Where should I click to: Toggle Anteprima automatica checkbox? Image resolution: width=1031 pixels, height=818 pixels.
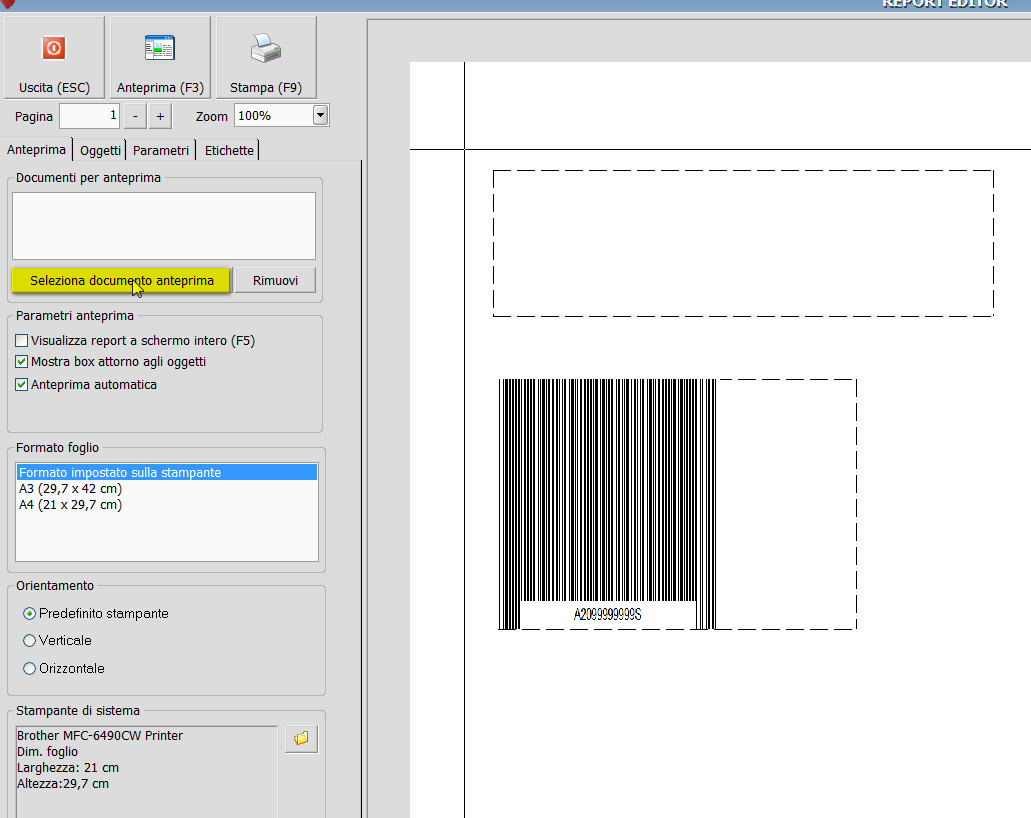[22, 385]
